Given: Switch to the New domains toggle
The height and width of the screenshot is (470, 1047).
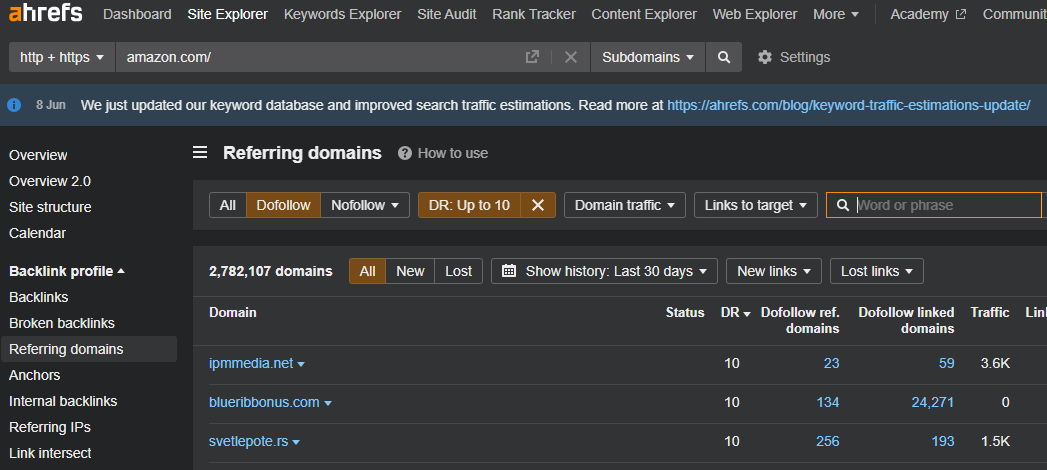Looking at the screenshot, I should point(410,271).
